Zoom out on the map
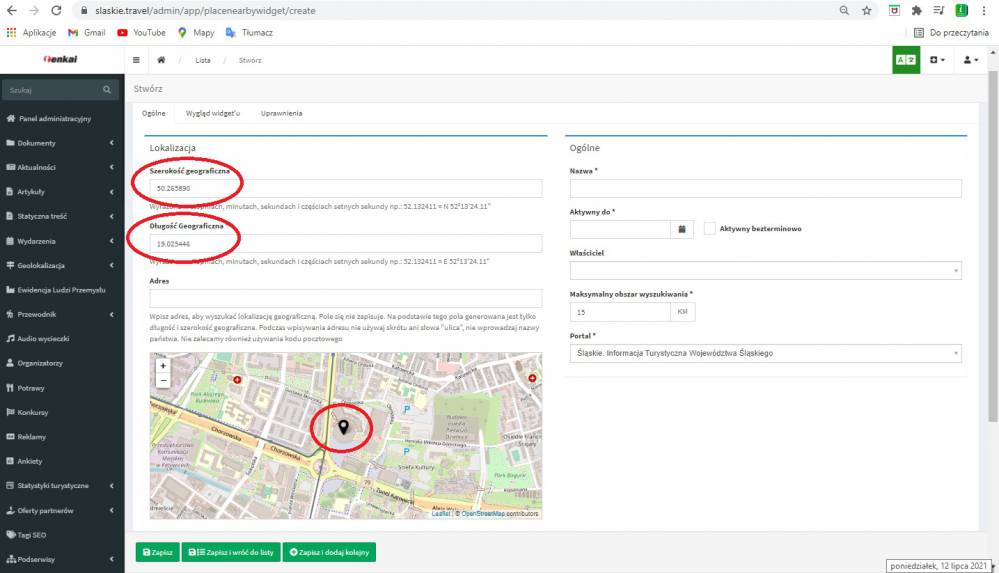 (x=163, y=381)
